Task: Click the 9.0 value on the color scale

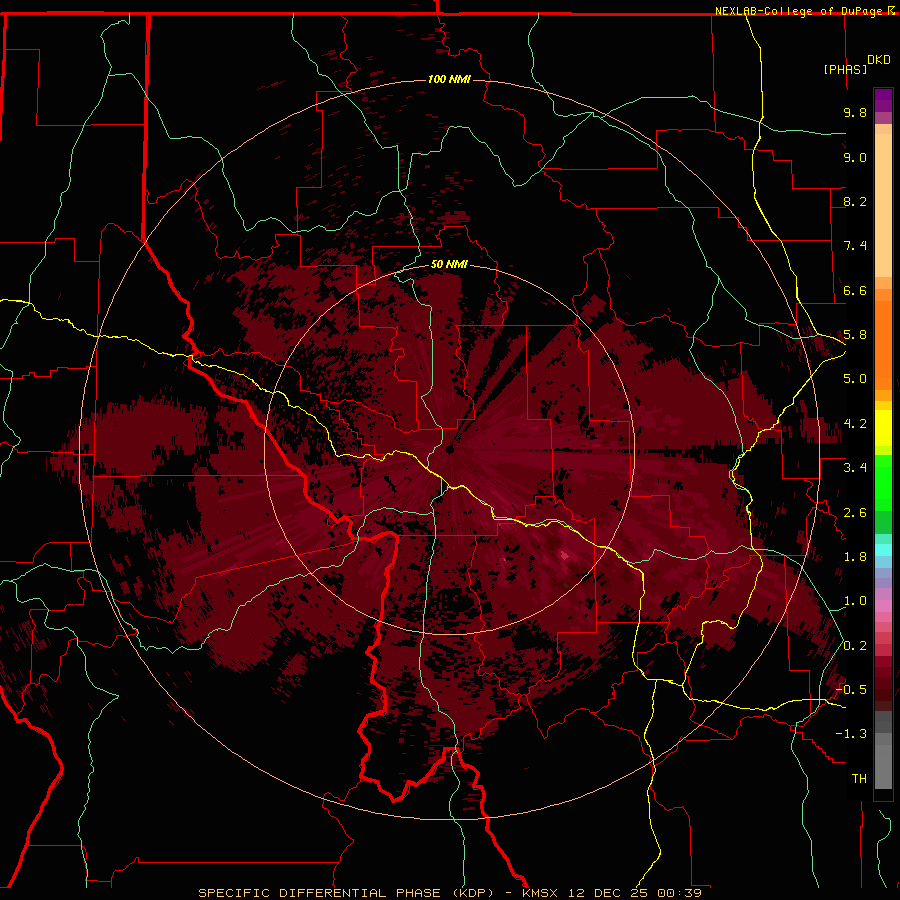Action: click(855, 157)
